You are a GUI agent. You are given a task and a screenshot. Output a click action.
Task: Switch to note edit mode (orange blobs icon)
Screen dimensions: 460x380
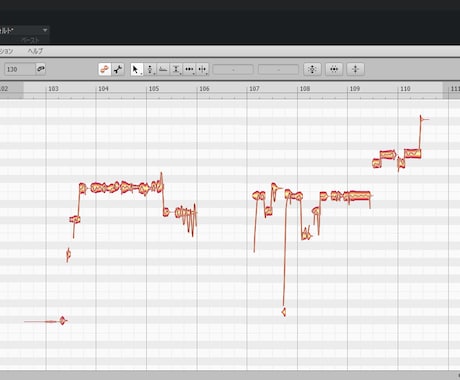coord(105,69)
